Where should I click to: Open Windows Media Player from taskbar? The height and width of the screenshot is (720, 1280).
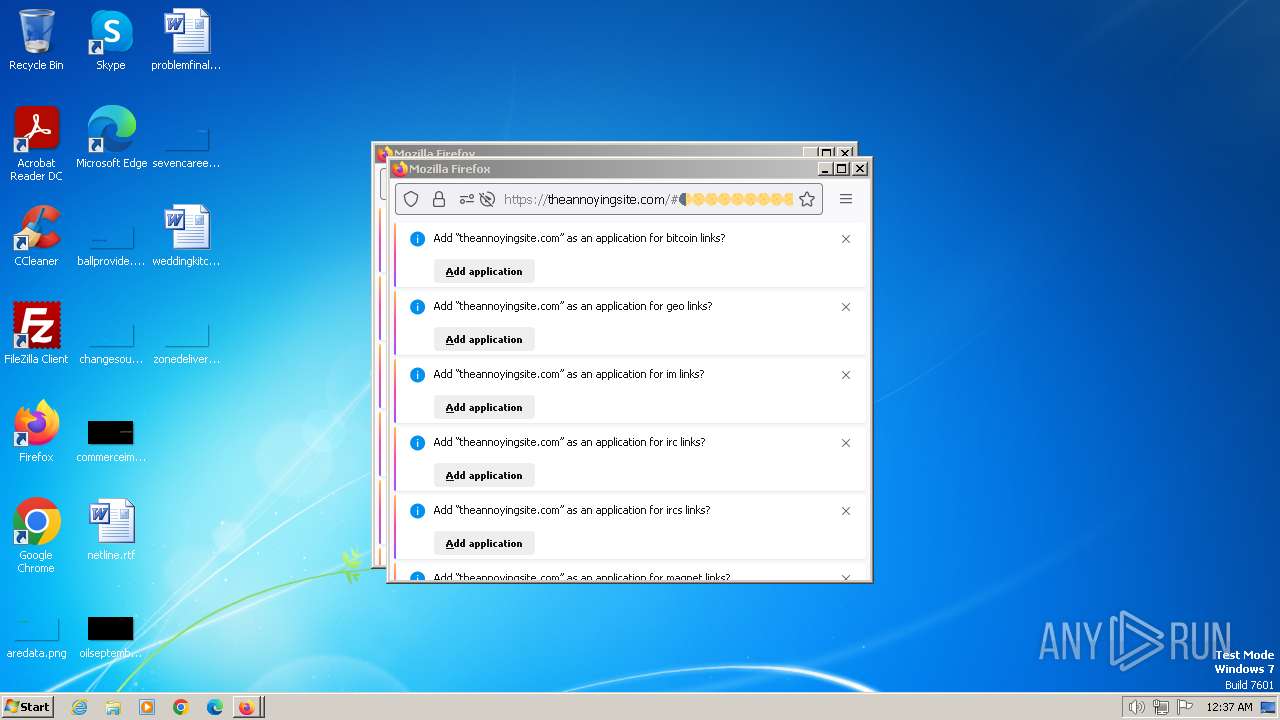pos(147,707)
